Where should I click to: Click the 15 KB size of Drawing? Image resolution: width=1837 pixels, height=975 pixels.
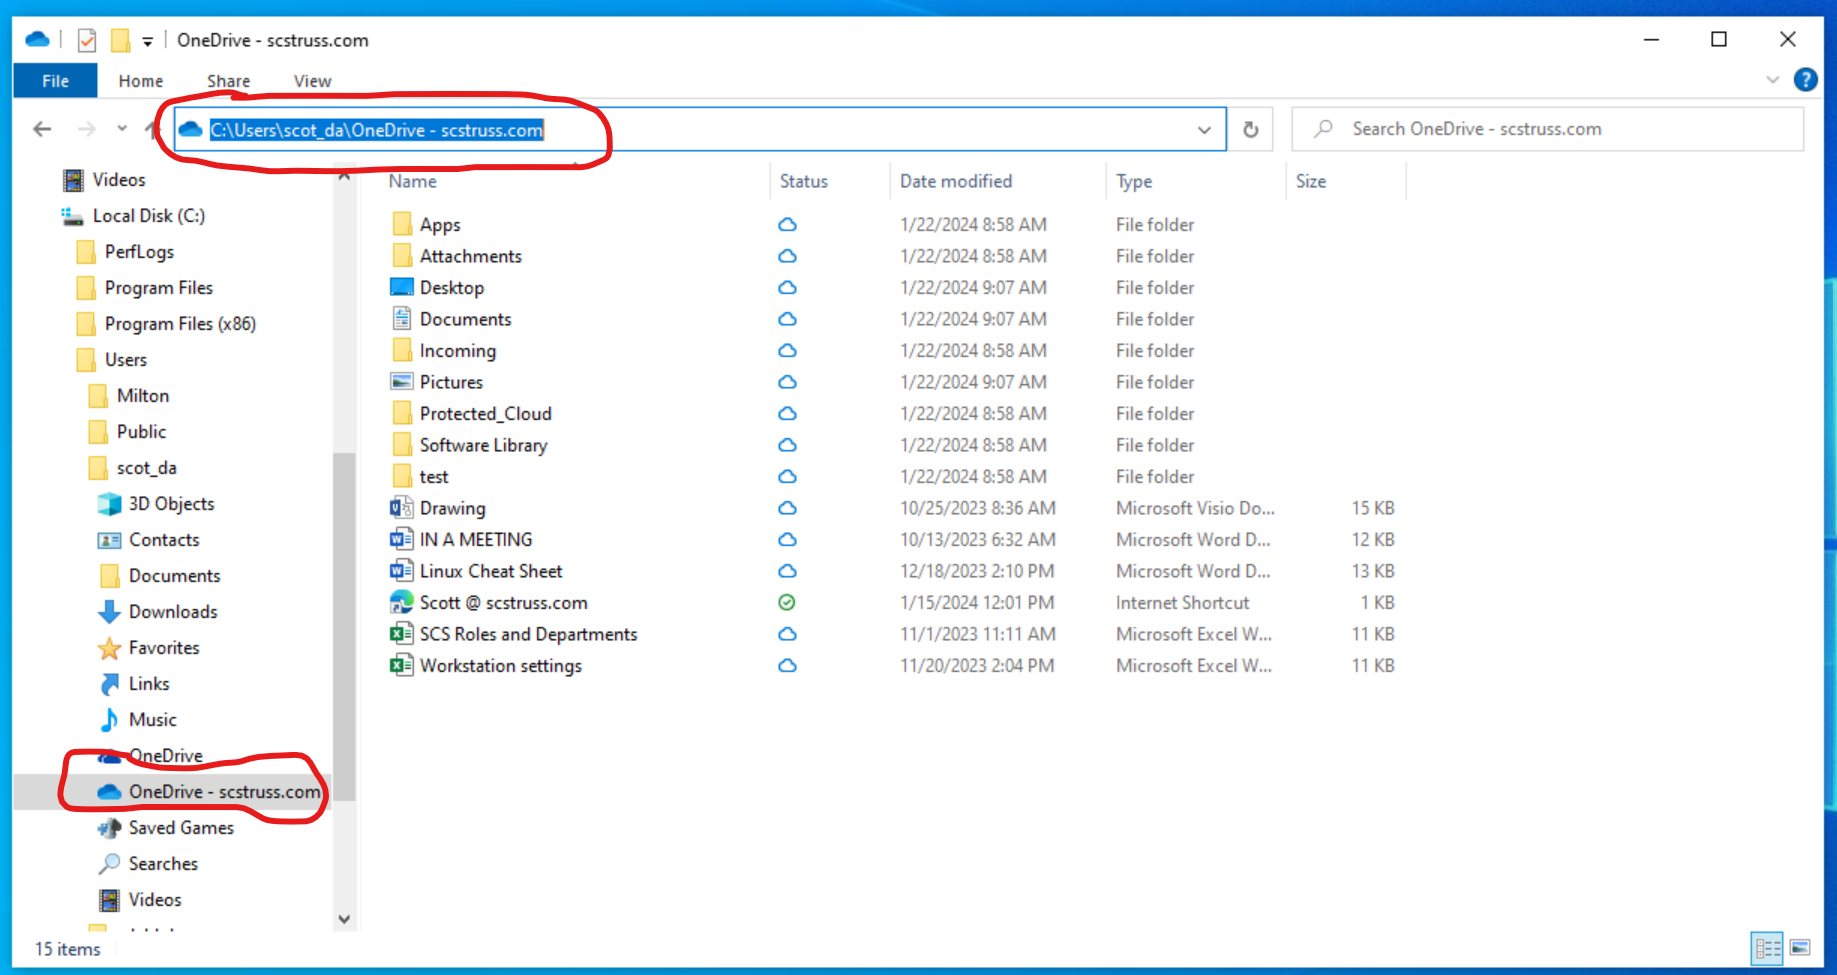[1373, 508]
